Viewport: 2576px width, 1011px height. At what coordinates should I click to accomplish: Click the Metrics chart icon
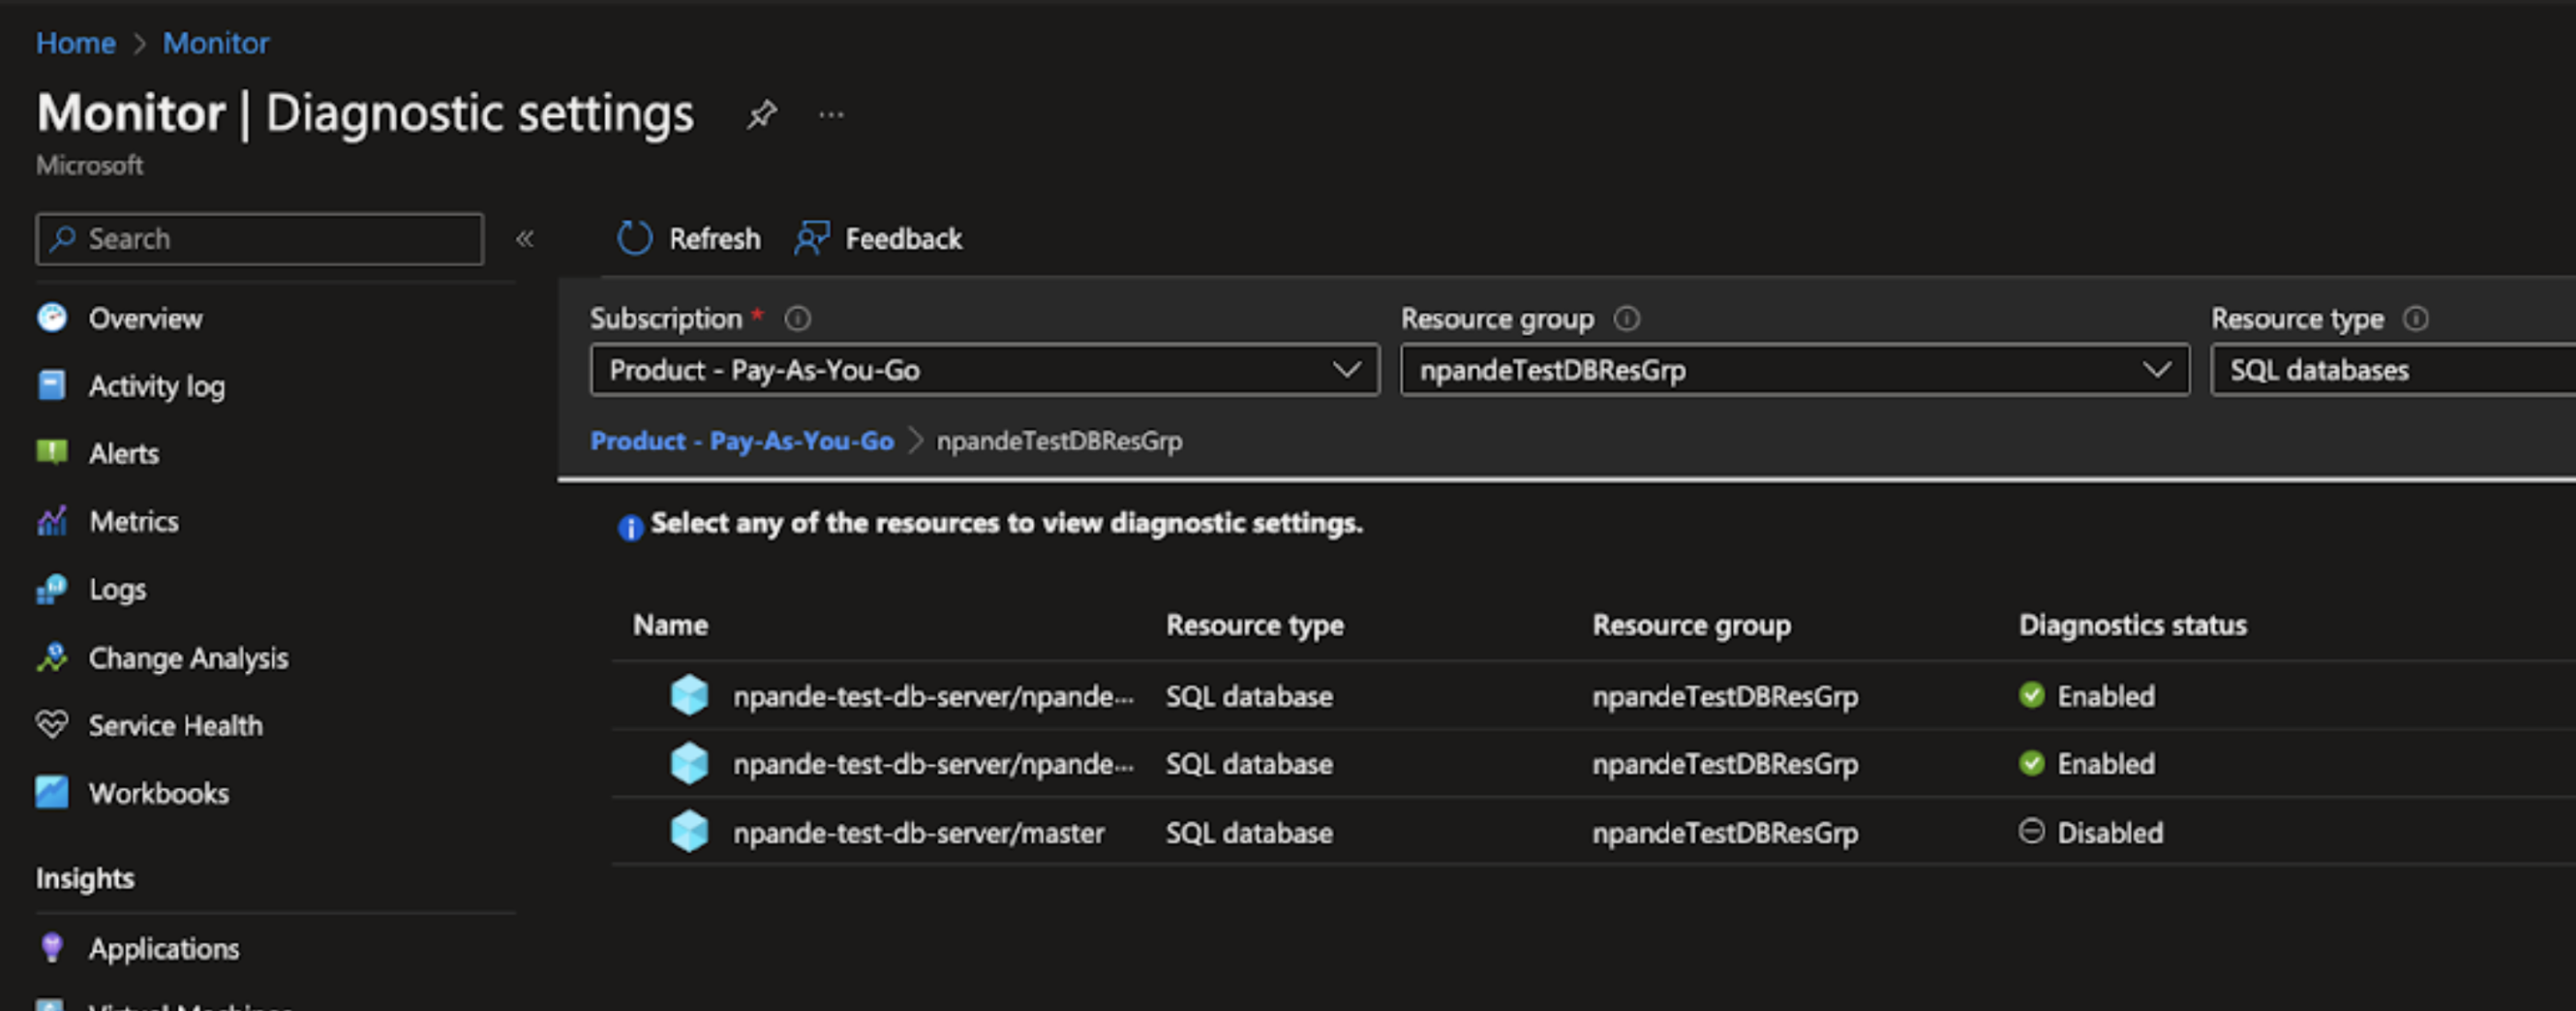[x=53, y=520]
